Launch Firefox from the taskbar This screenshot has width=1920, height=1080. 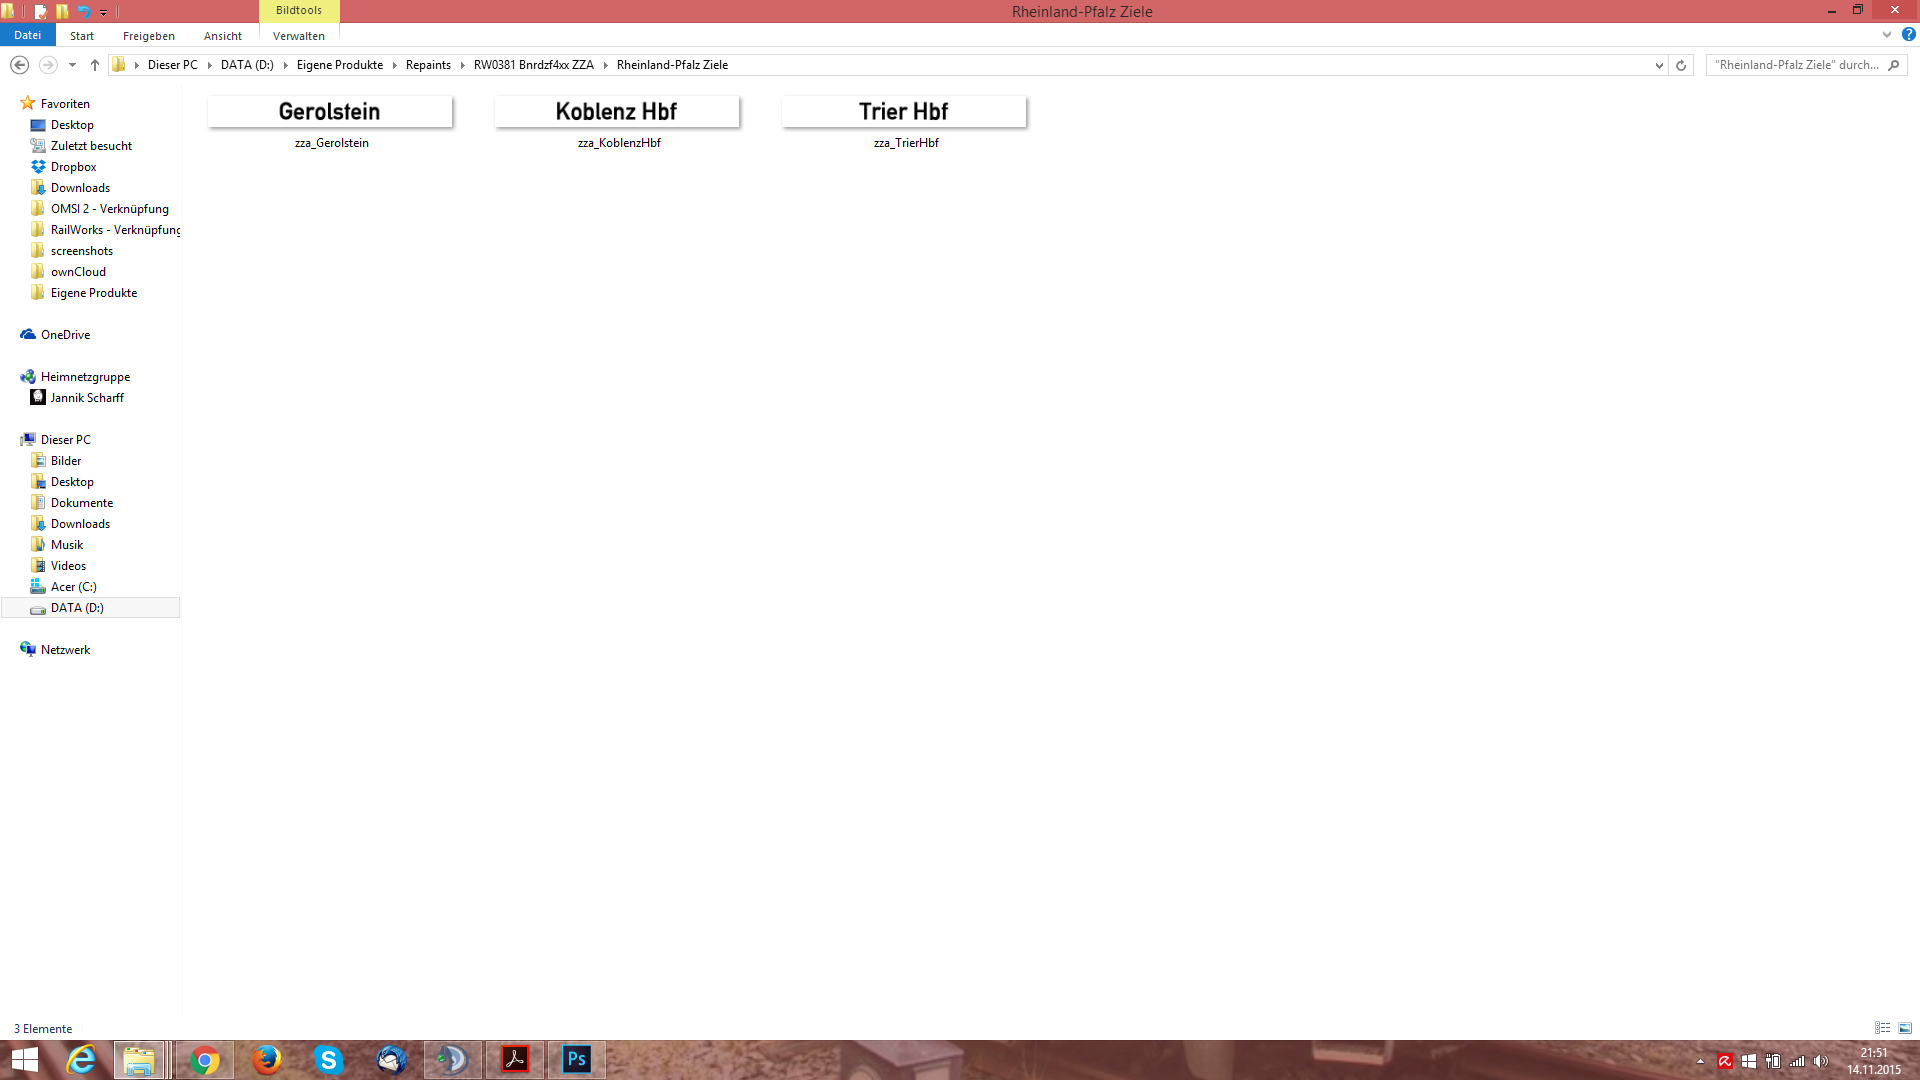[x=266, y=1059]
